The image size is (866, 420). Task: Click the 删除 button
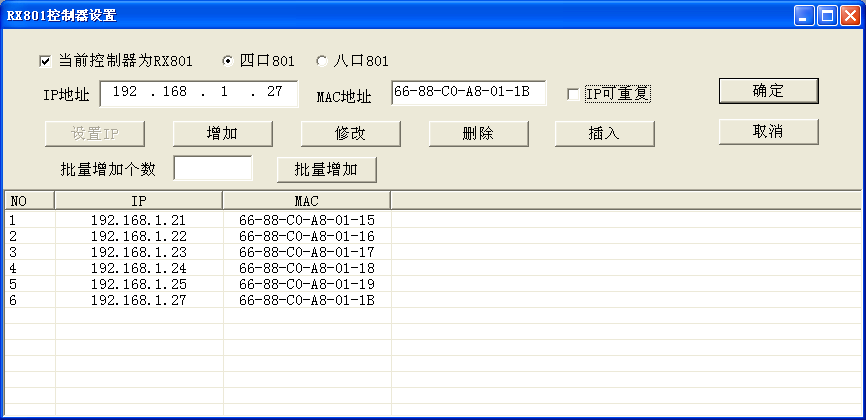click(x=479, y=134)
